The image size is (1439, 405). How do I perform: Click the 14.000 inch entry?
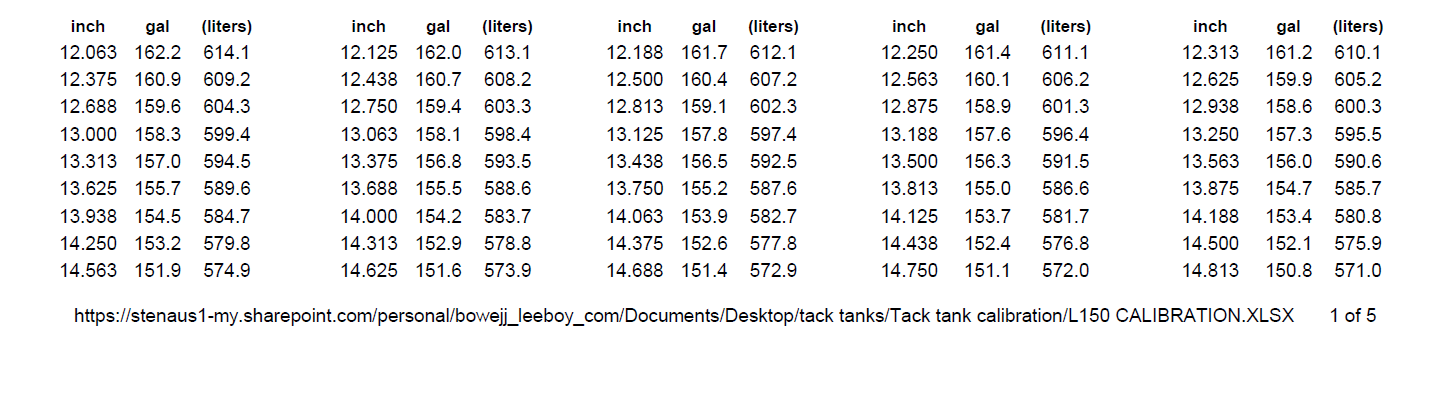pos(369,216)
